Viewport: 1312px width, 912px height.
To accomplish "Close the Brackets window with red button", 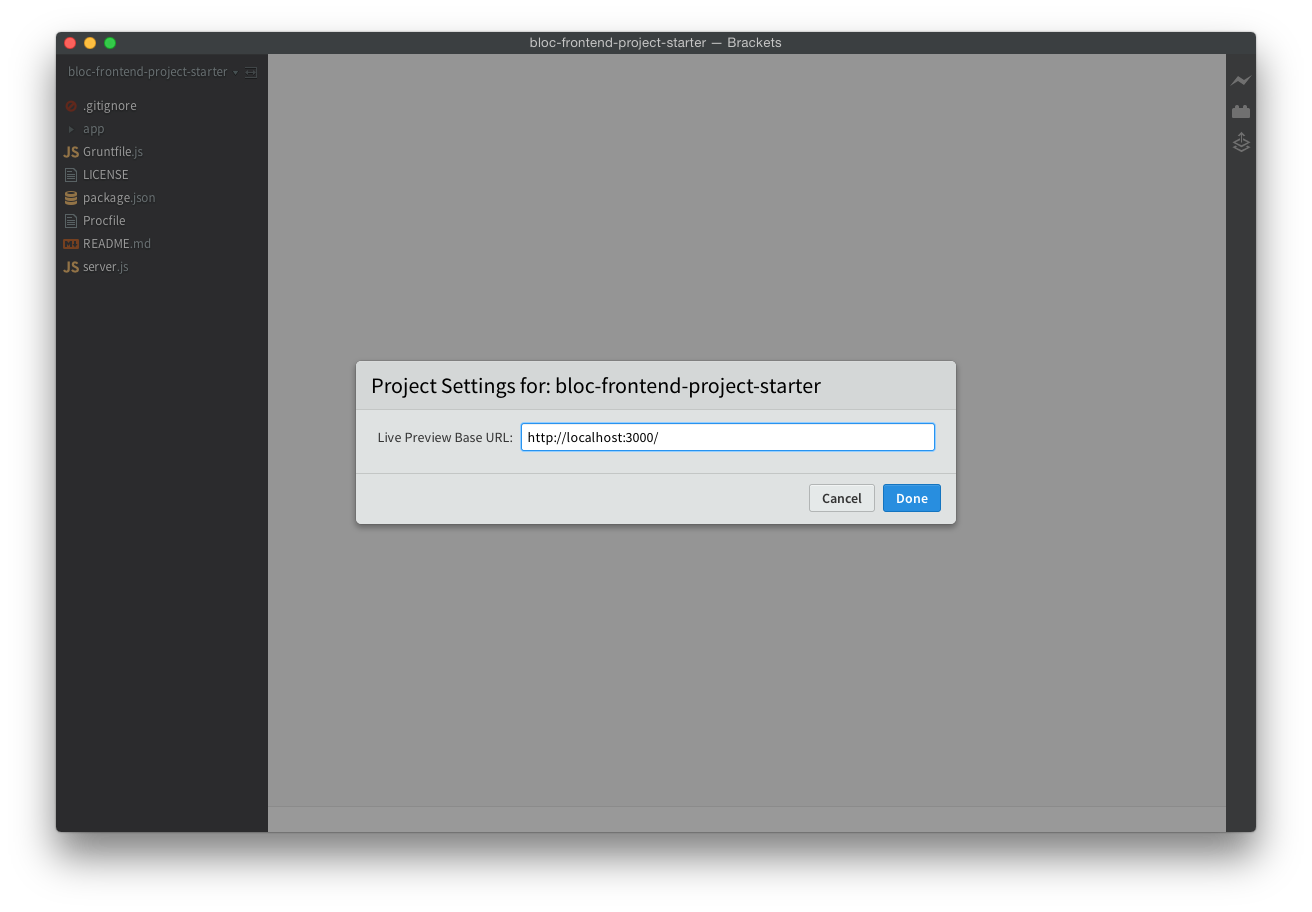I will [70, 43].
